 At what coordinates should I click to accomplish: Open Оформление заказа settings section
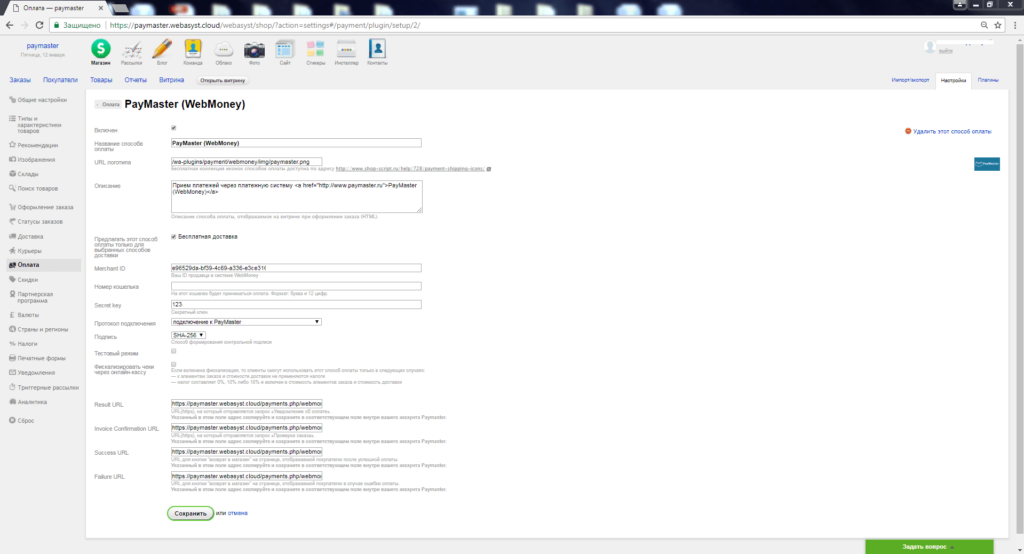(45, 207)
